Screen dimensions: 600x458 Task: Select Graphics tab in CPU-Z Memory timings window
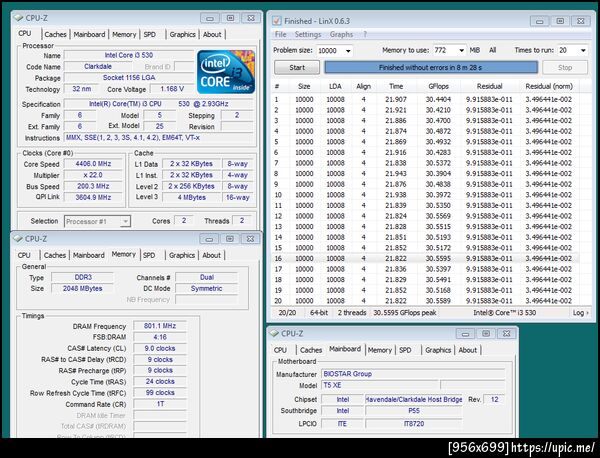[182, 255]
